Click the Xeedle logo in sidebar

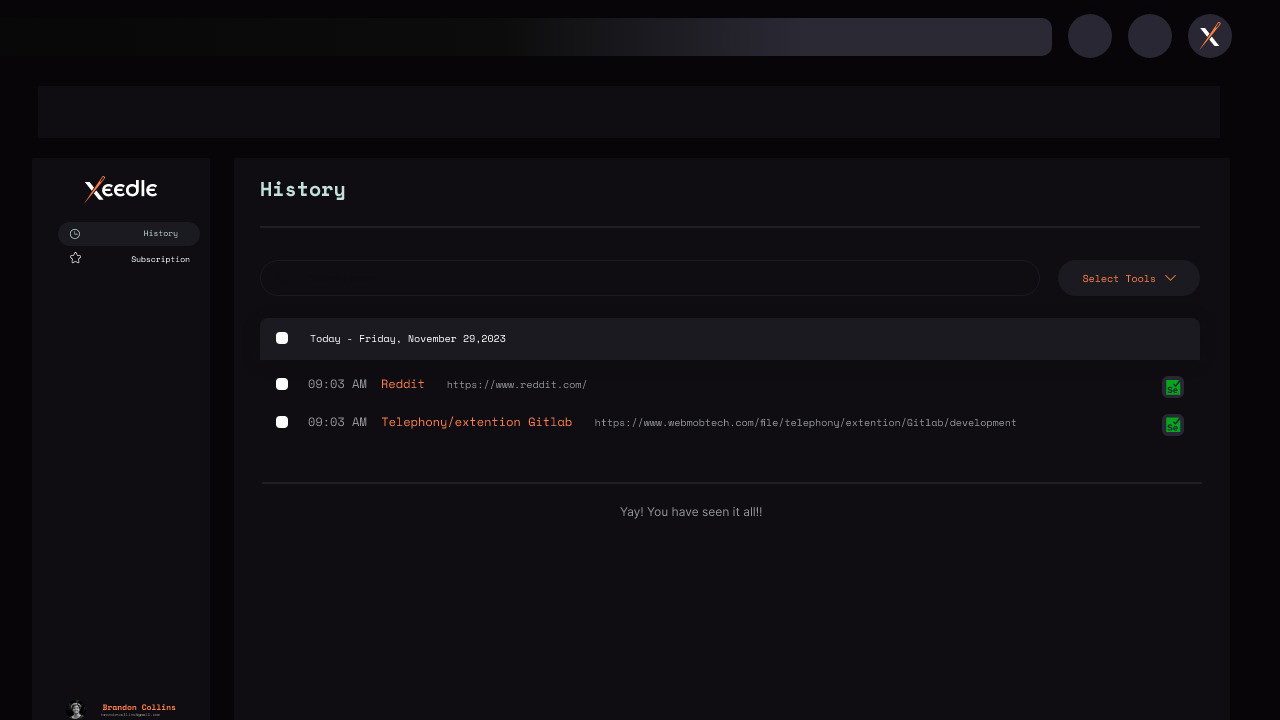(121, 189)
